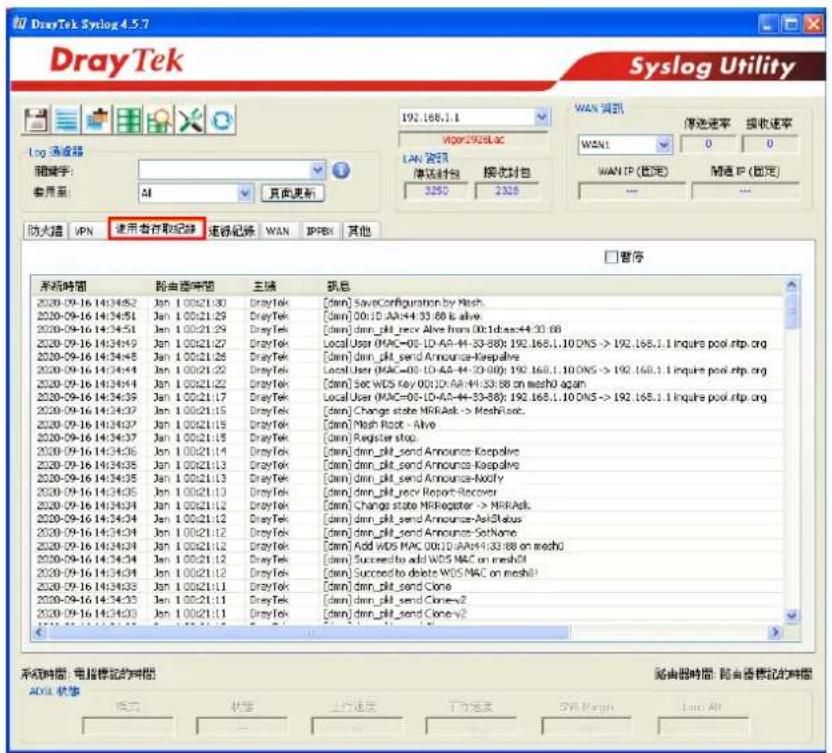Select the 'Set WDS Key' log row
This screenshot has width=832, height=753.
[407, 384]
